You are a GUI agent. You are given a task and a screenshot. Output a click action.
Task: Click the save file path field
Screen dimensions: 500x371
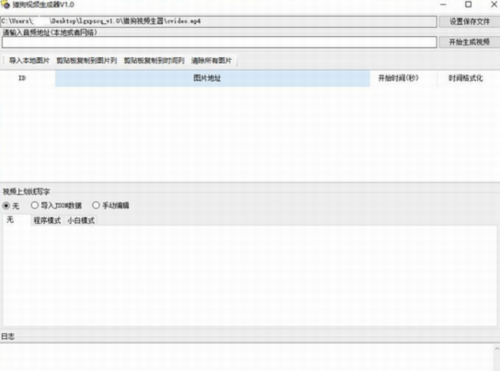[219, 21]
